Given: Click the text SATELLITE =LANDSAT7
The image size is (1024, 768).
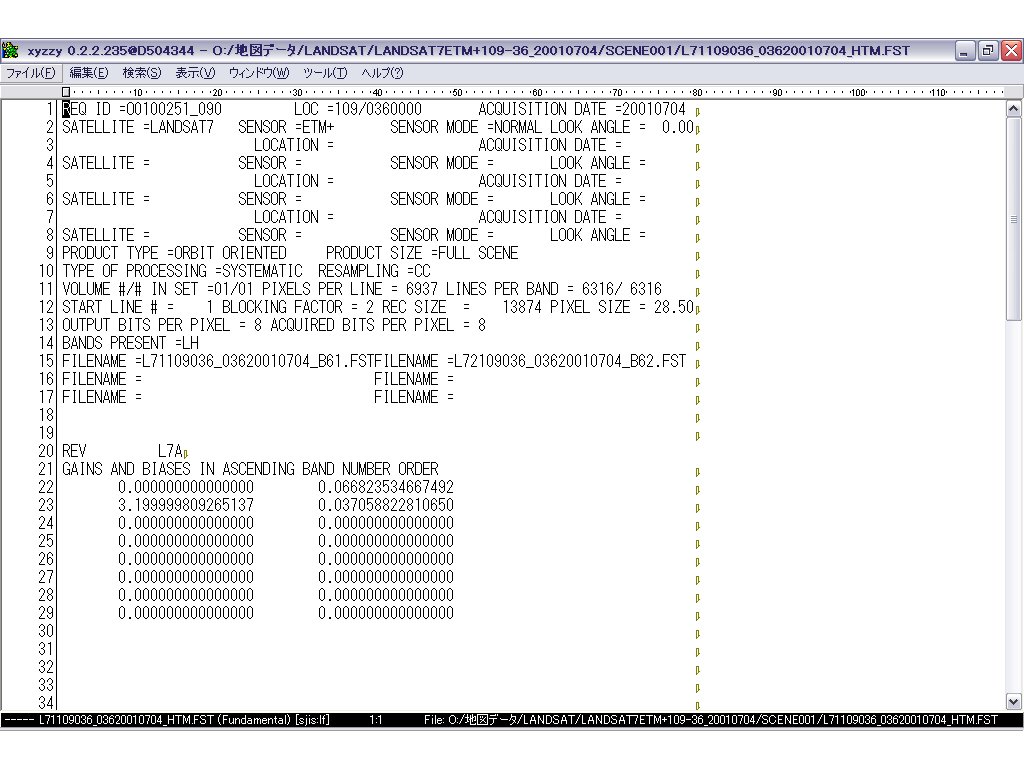Looking at the screenshot, I should [x=138, y=127].
